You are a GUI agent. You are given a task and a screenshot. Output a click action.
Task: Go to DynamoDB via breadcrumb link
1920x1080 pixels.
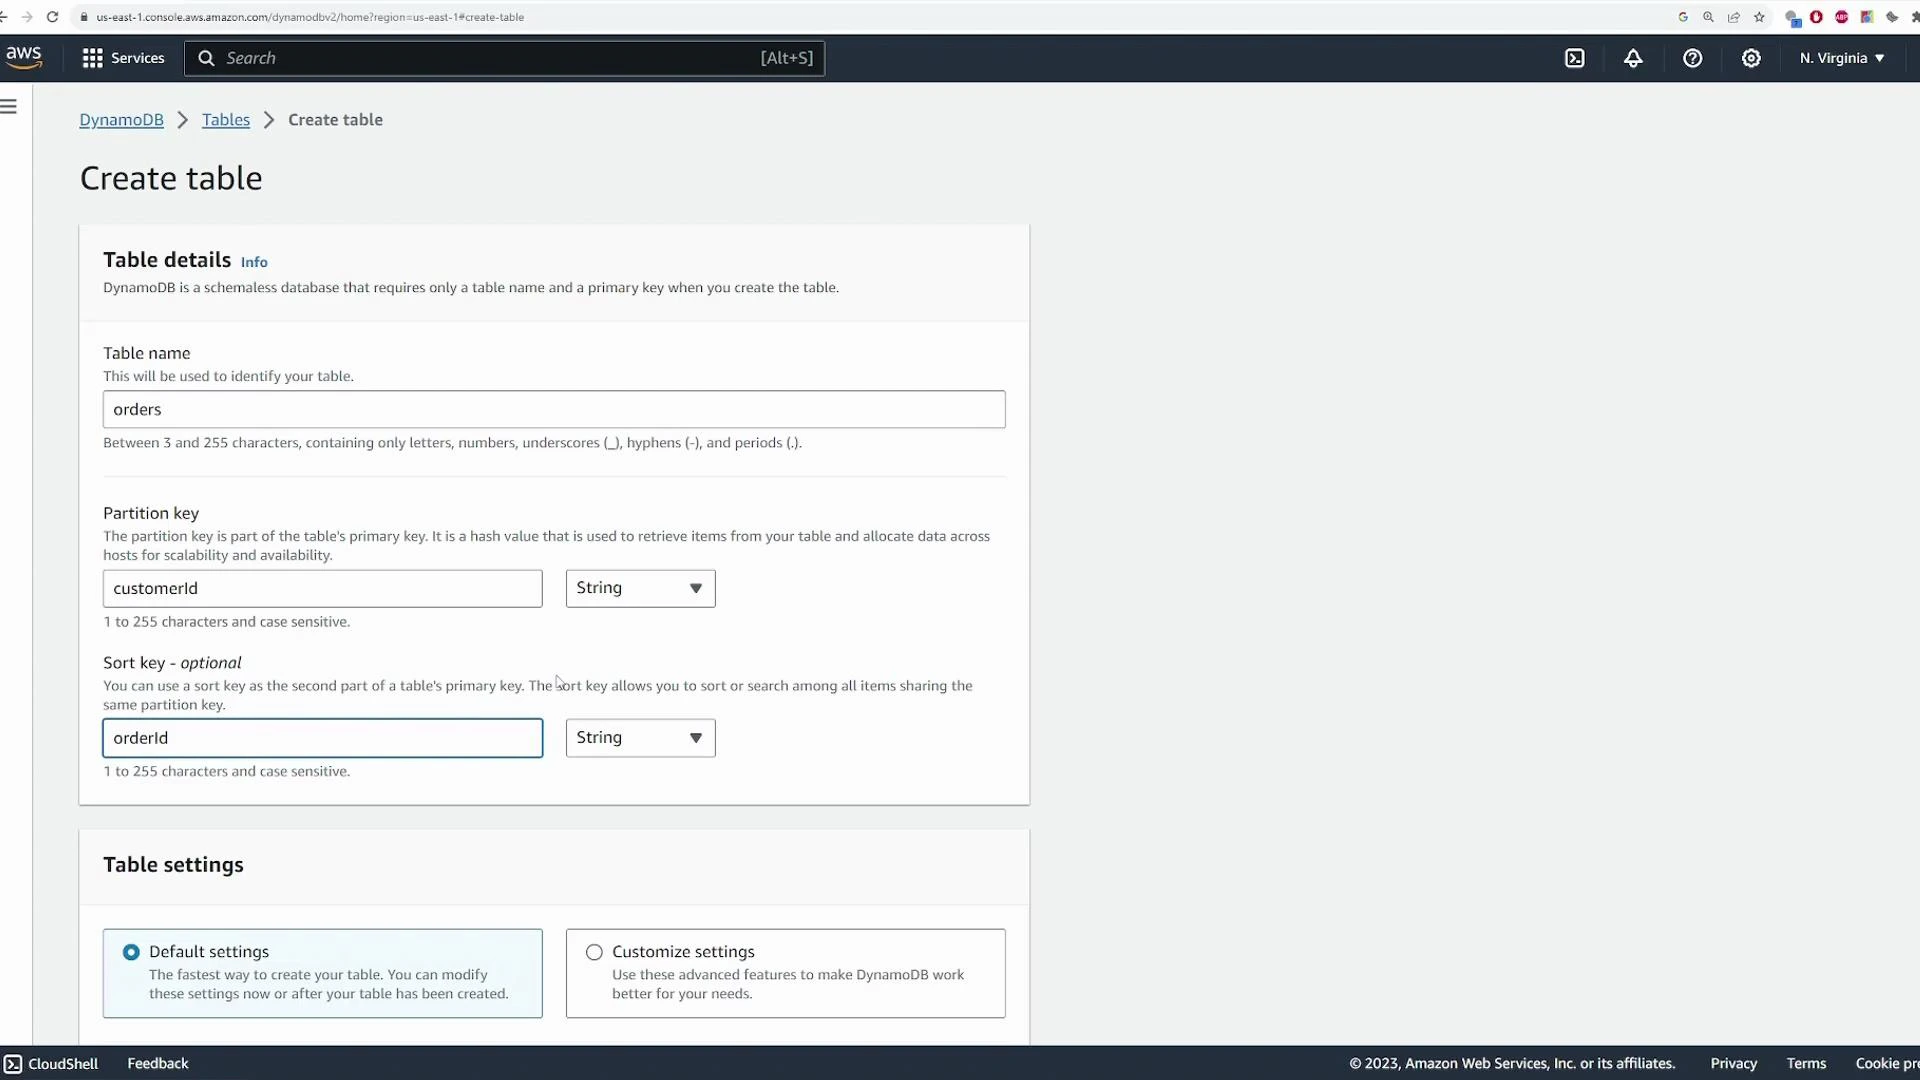tap(121, 119)
